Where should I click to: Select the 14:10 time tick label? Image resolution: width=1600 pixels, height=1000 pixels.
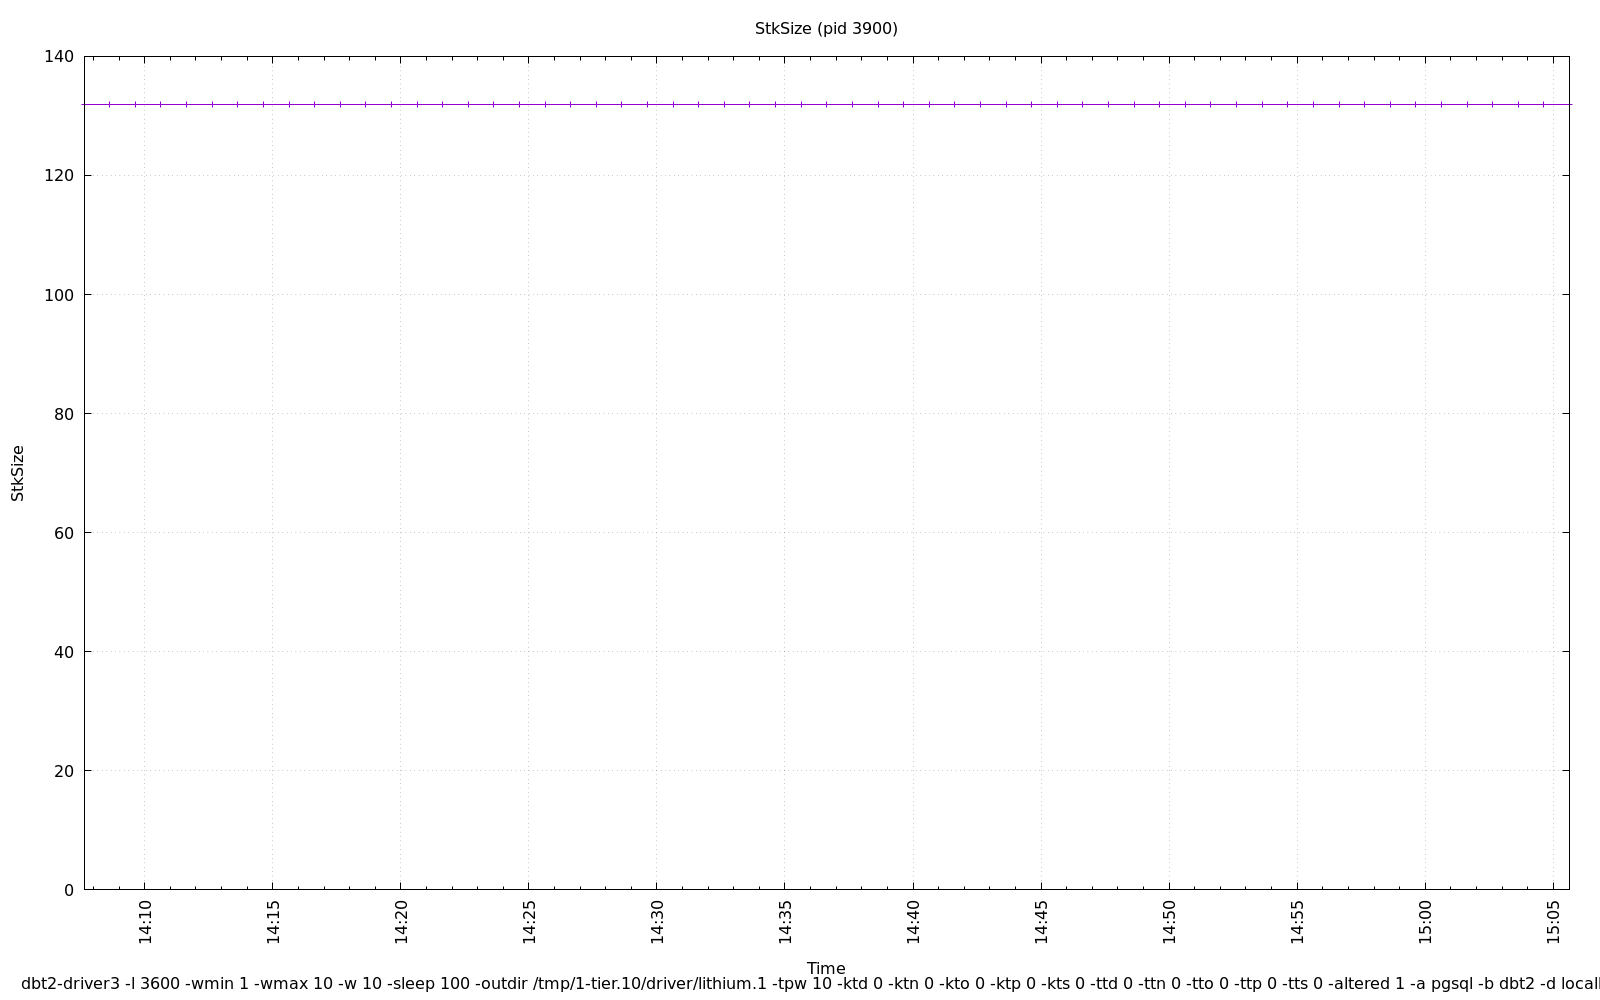(144, 921)
